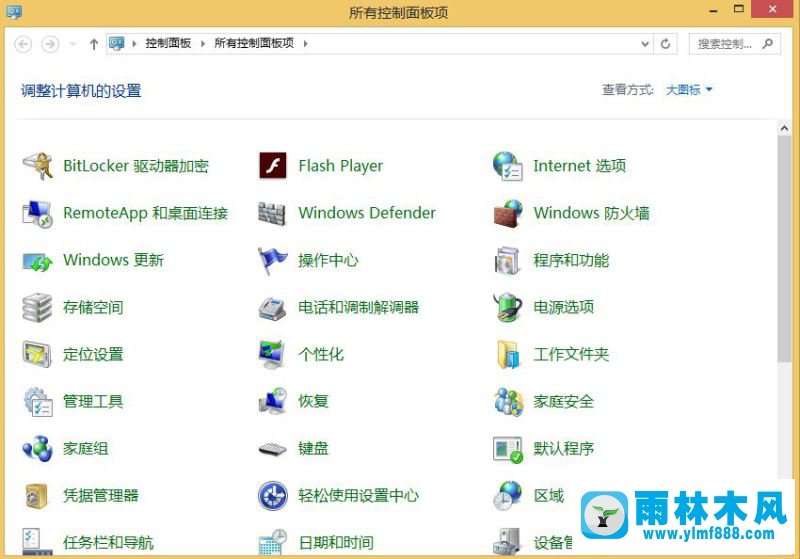Click the 电话和调制解调器 phone icon
Image resolution: width=800 pixels, height=559 pixels.
pyautogui.click(x=272, y=308)
